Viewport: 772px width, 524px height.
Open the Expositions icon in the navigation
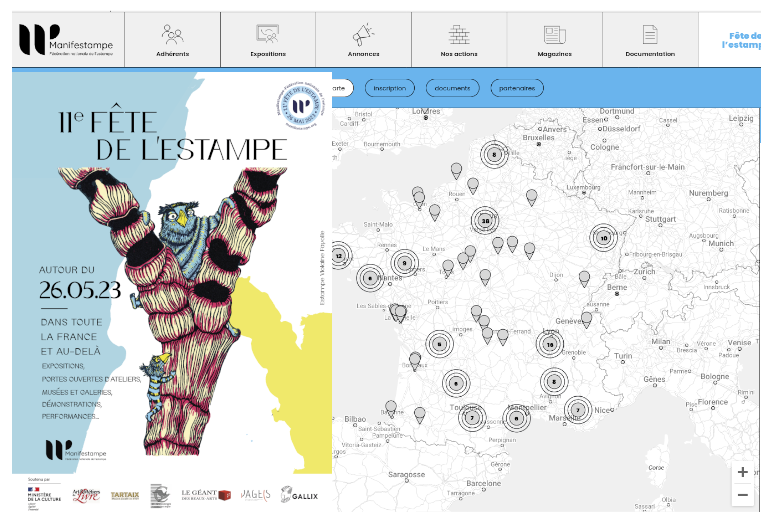coord(268,34)
